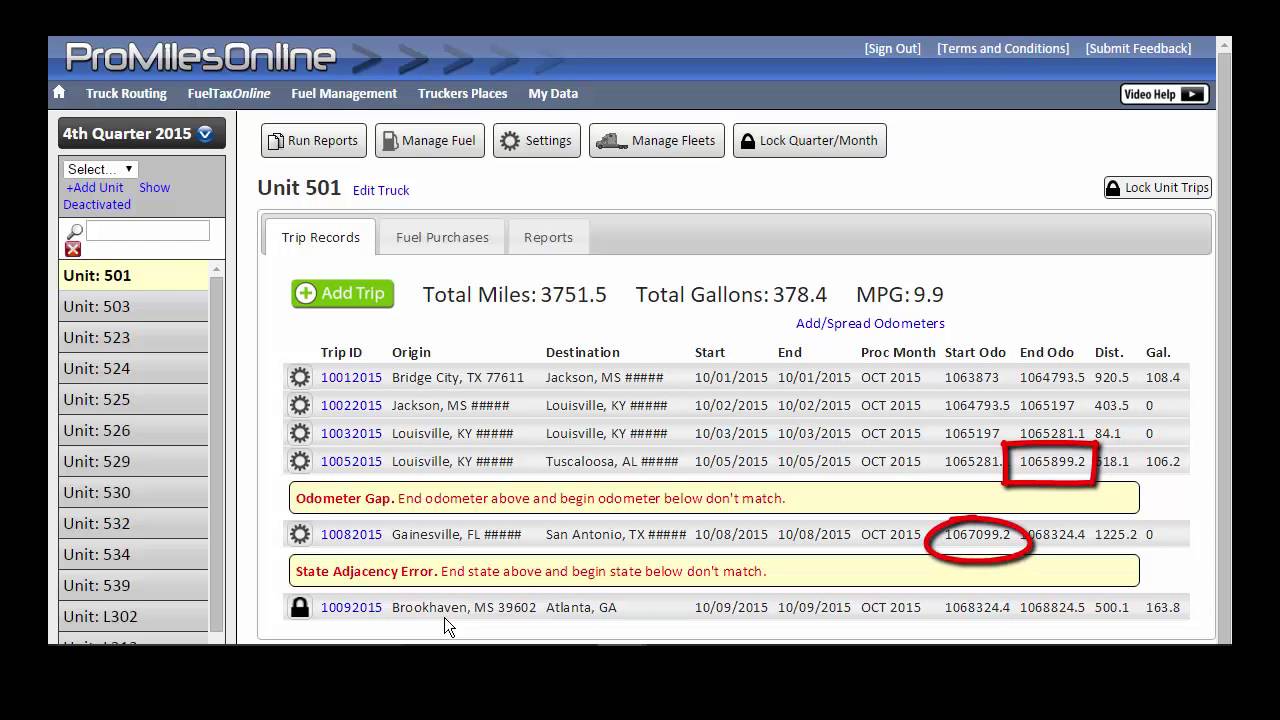Select Unit: 539 in the list
The width and height of the screenshot is (1280, 720).
(133, 585)
